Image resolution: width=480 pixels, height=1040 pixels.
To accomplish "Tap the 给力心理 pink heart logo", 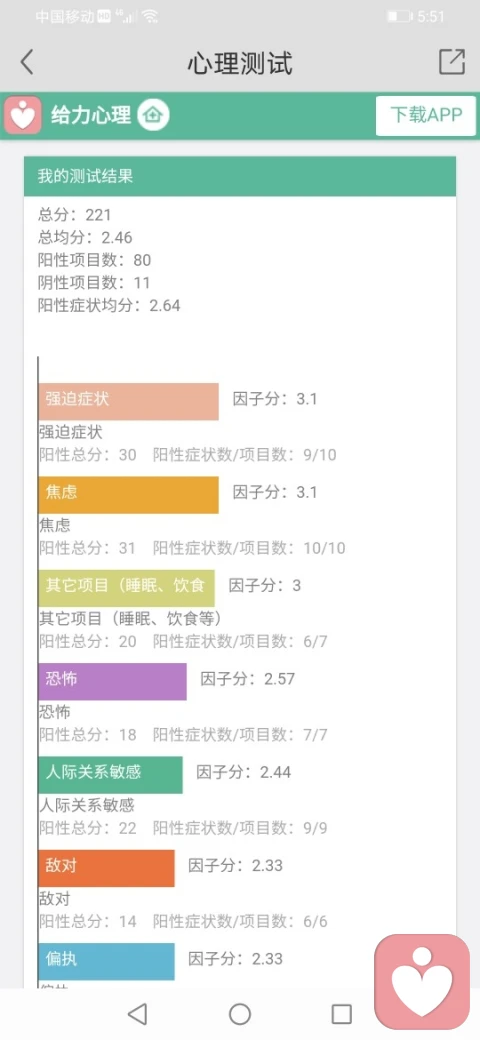I will [x=24, y=115].
